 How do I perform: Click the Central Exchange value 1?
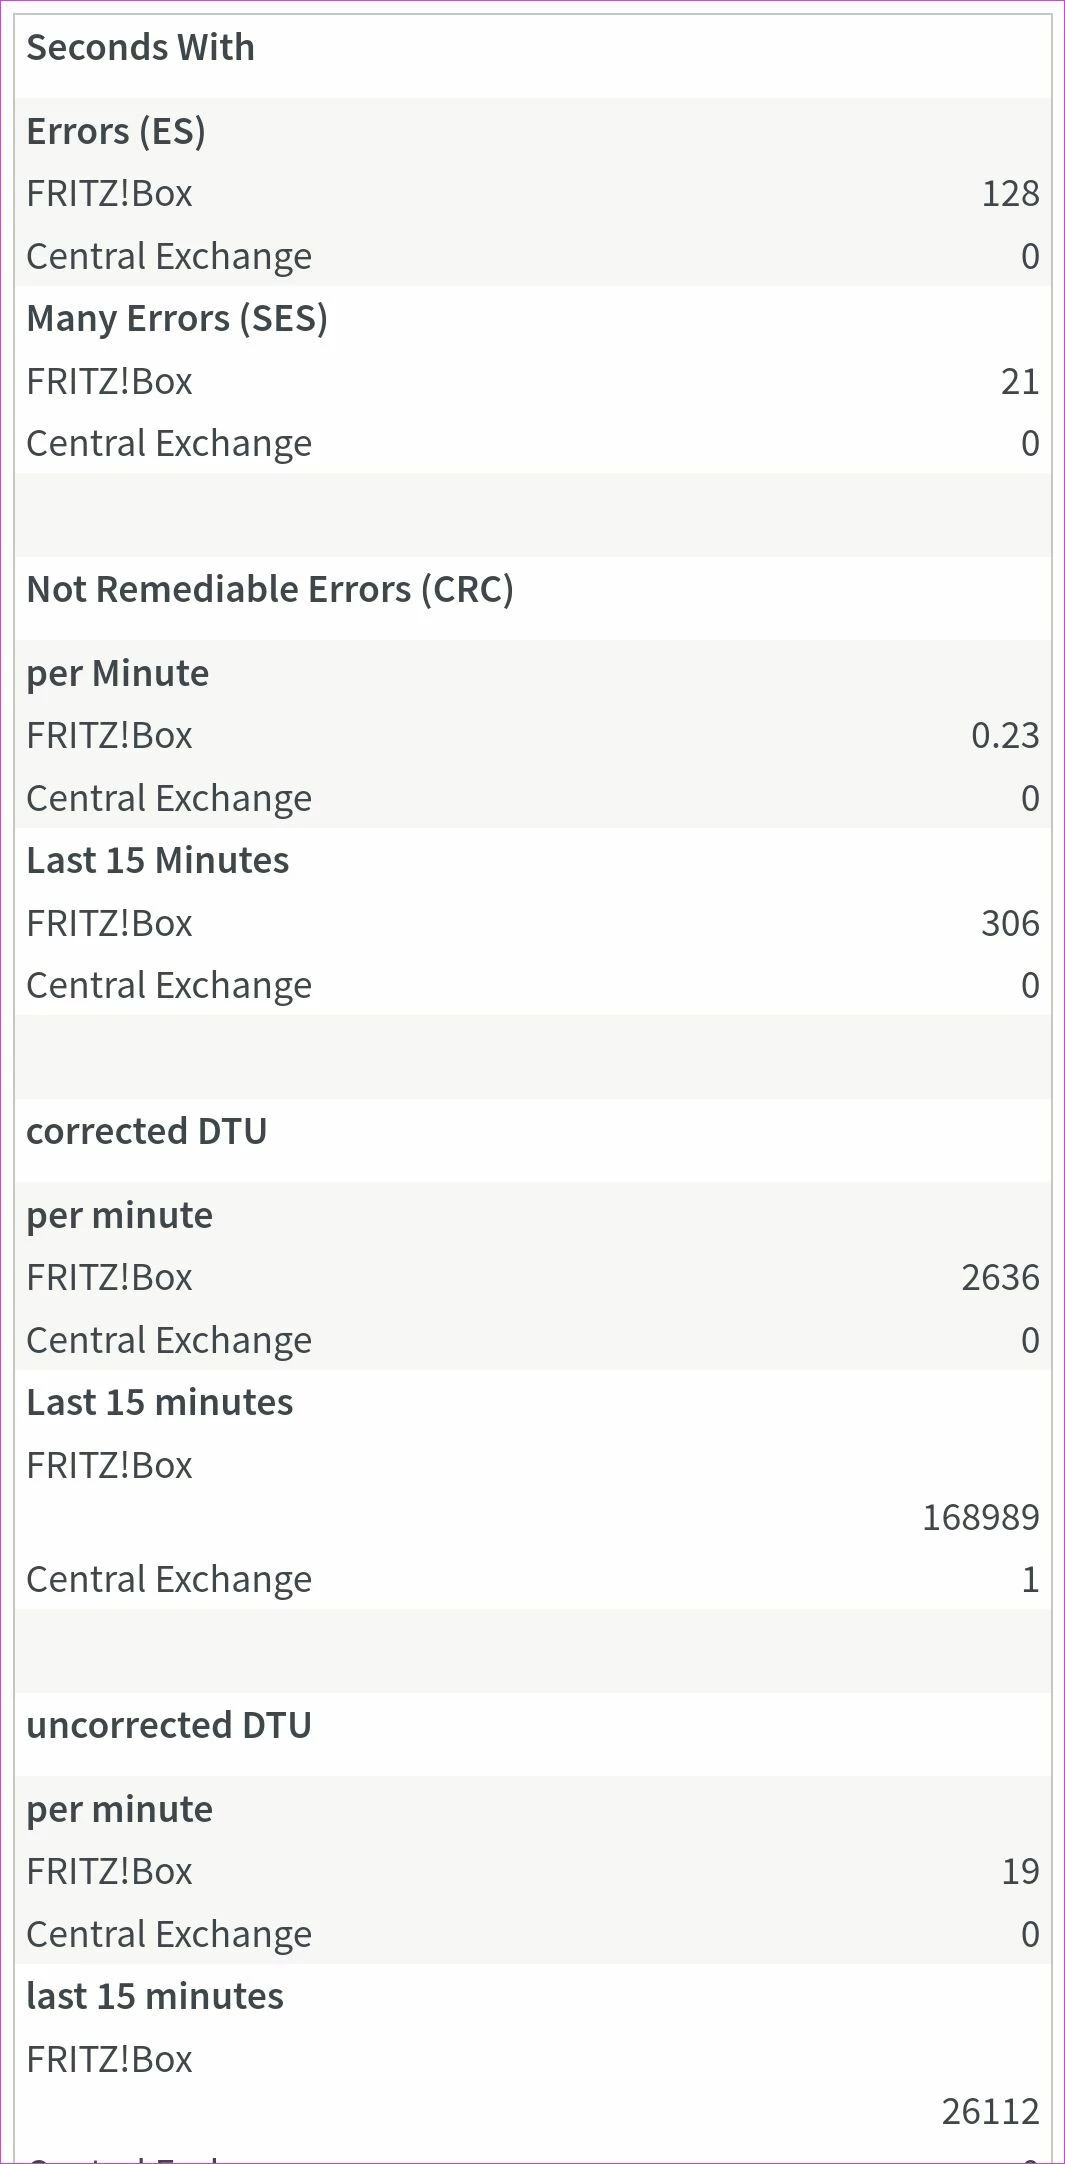point(1030,1580)
